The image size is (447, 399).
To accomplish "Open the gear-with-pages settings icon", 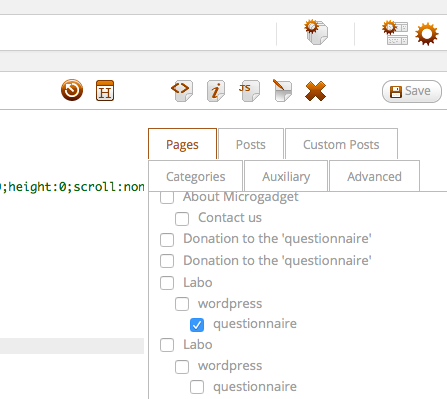I will click(316, 32).
